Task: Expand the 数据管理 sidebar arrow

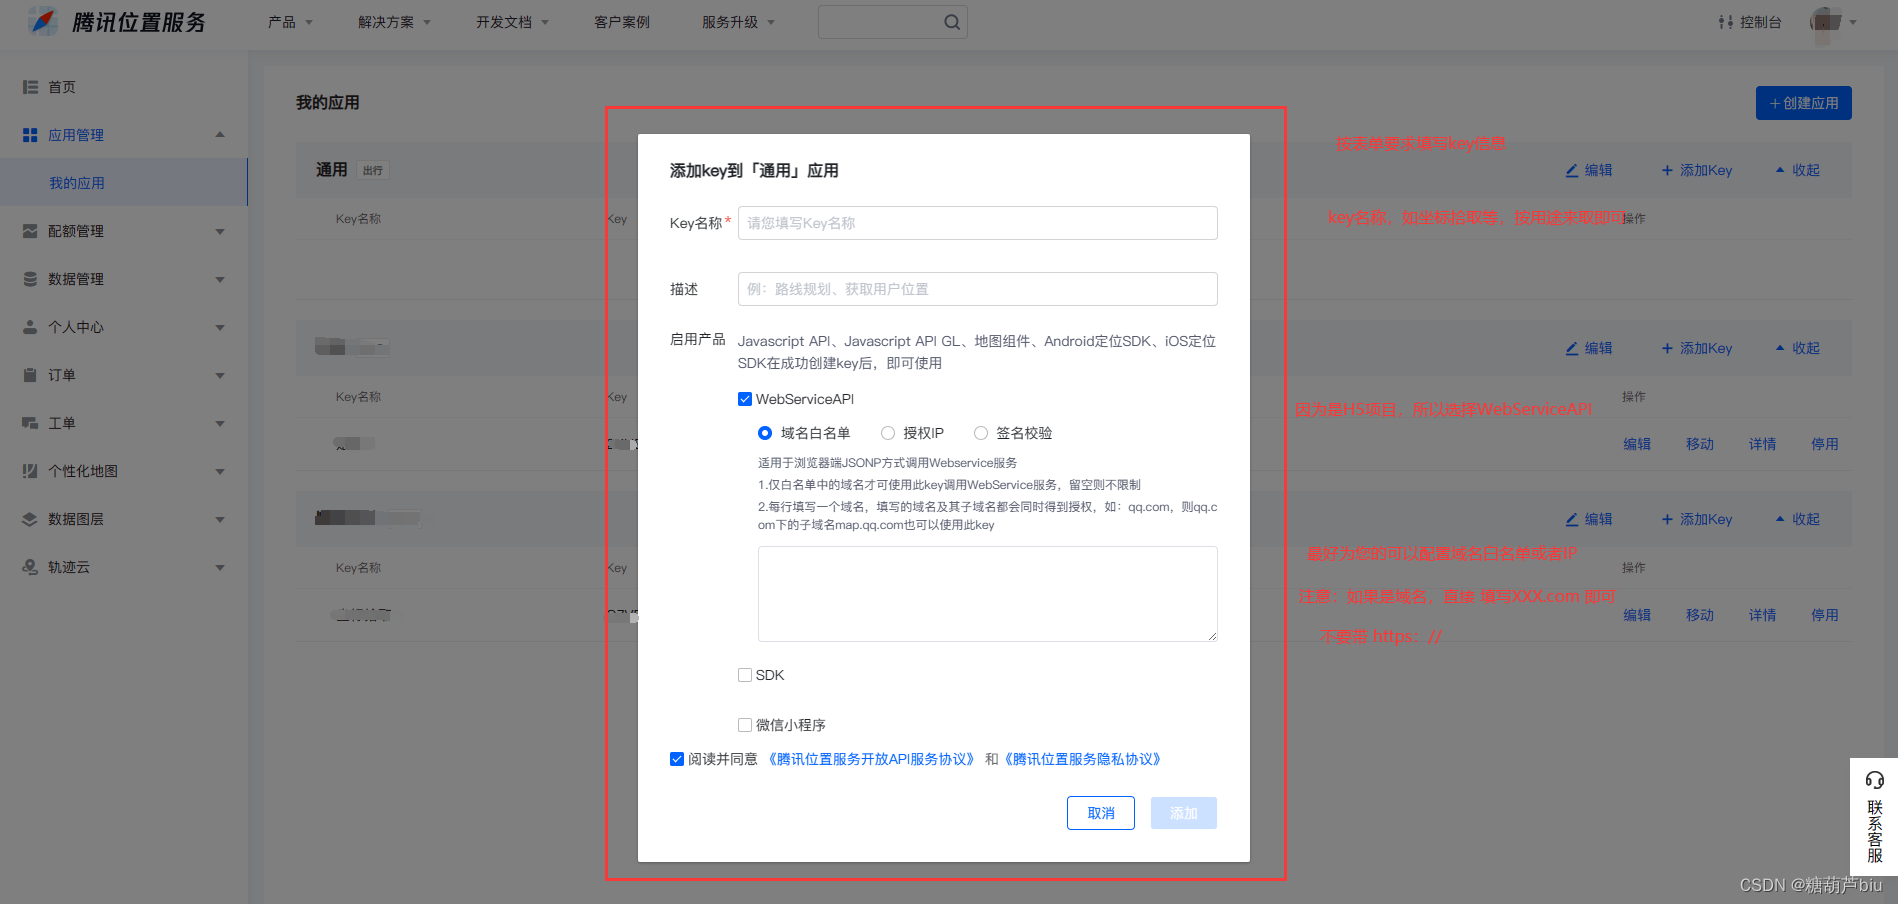Action: (x=220, y=280)
